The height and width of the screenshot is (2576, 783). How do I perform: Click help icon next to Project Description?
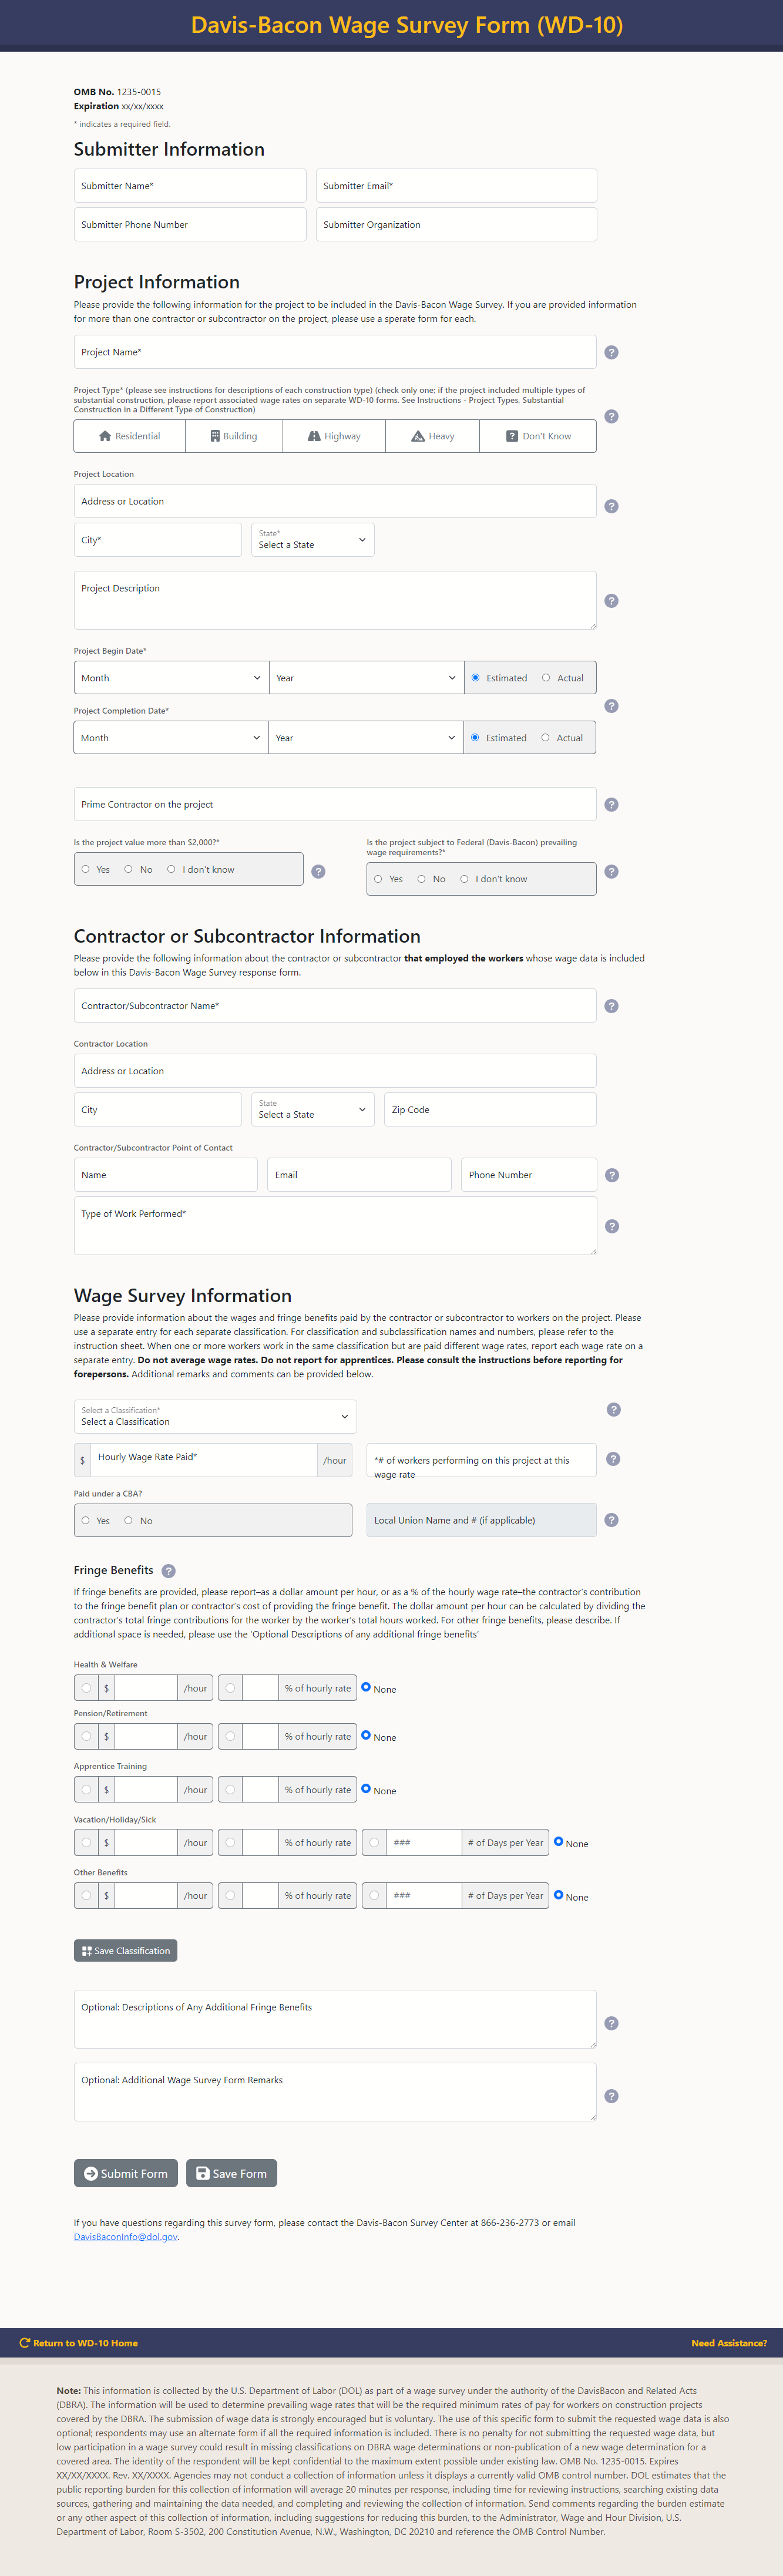coord(611,601)
